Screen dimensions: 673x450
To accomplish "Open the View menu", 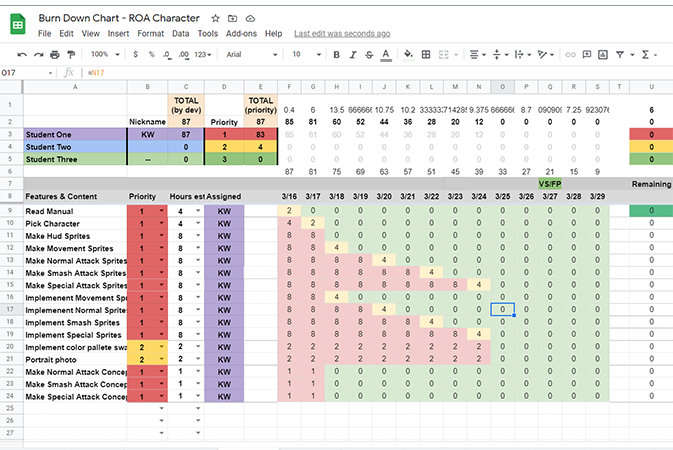I will [91, 33].
